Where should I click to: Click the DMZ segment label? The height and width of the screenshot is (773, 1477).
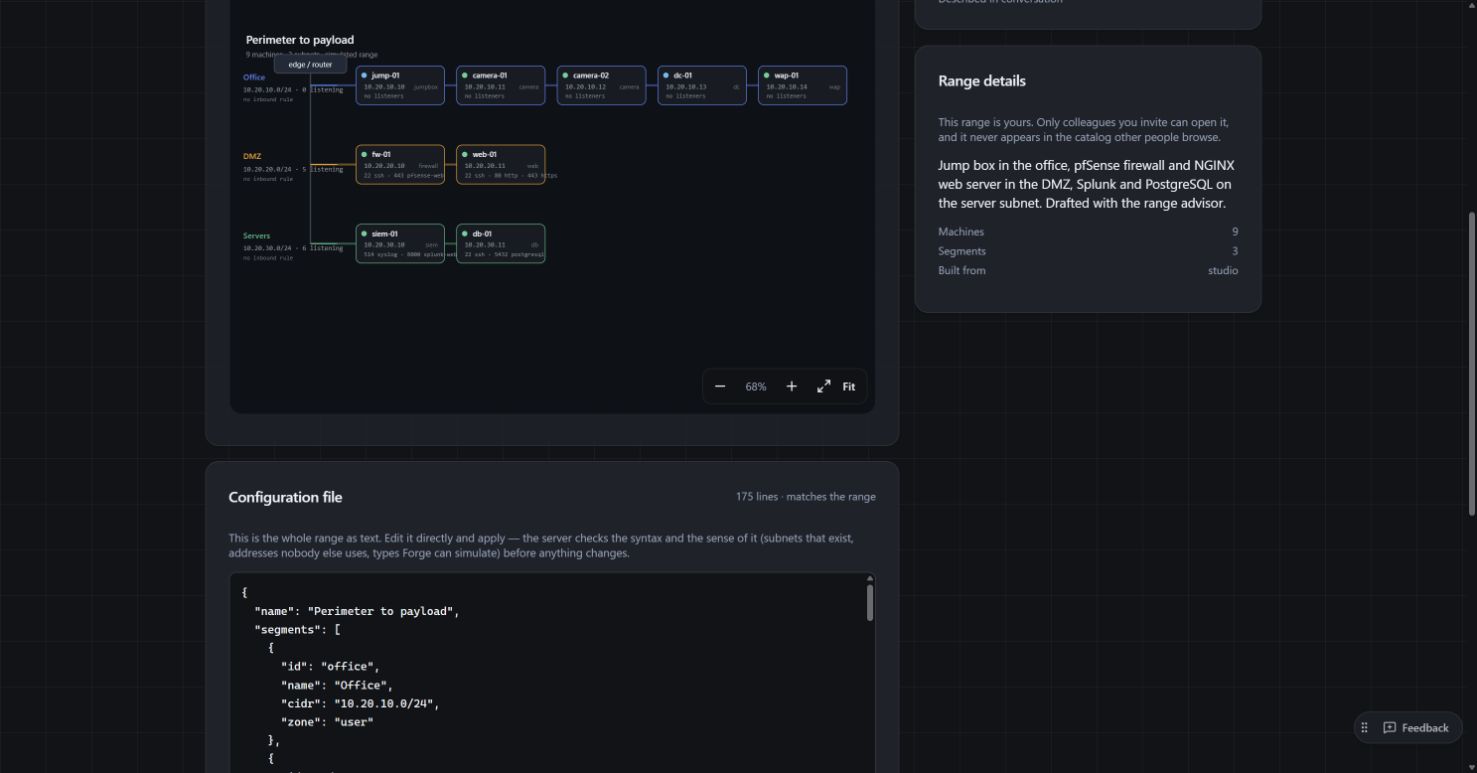pyautogui.click(x=252, y=156)
